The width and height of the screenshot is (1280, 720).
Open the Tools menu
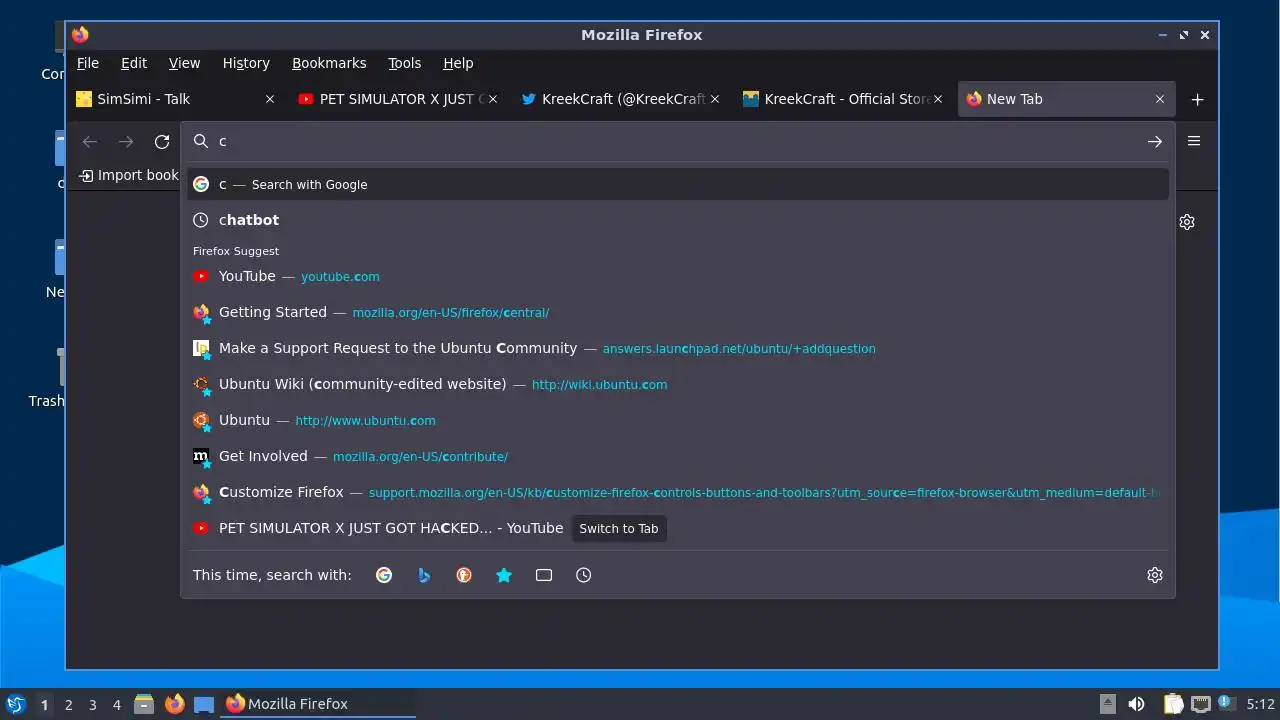(x=404, y=63)
